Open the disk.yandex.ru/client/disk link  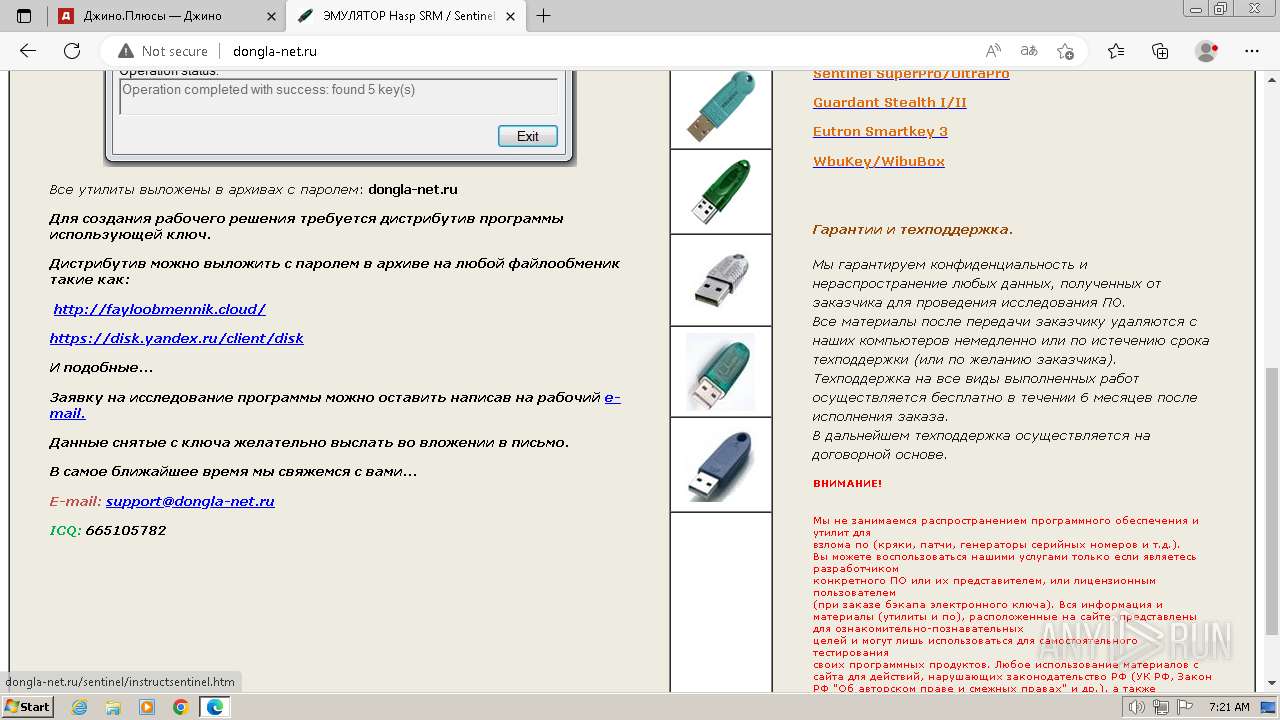177,338
